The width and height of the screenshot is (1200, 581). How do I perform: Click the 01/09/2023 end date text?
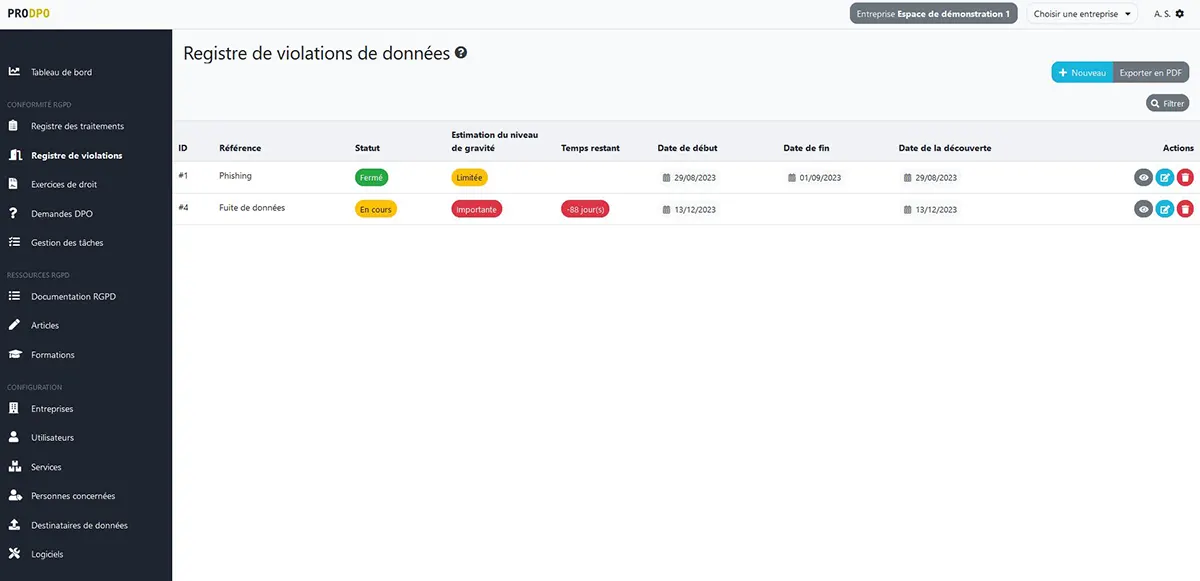820,178
